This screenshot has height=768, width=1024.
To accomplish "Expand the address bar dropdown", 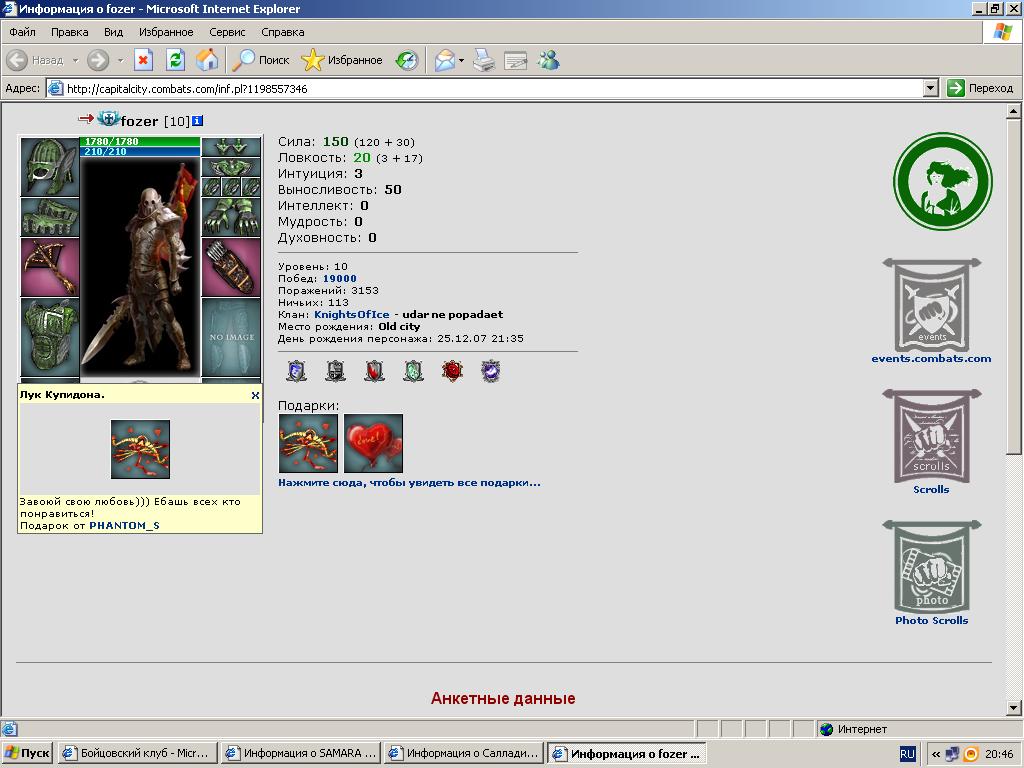I will 931,88.
